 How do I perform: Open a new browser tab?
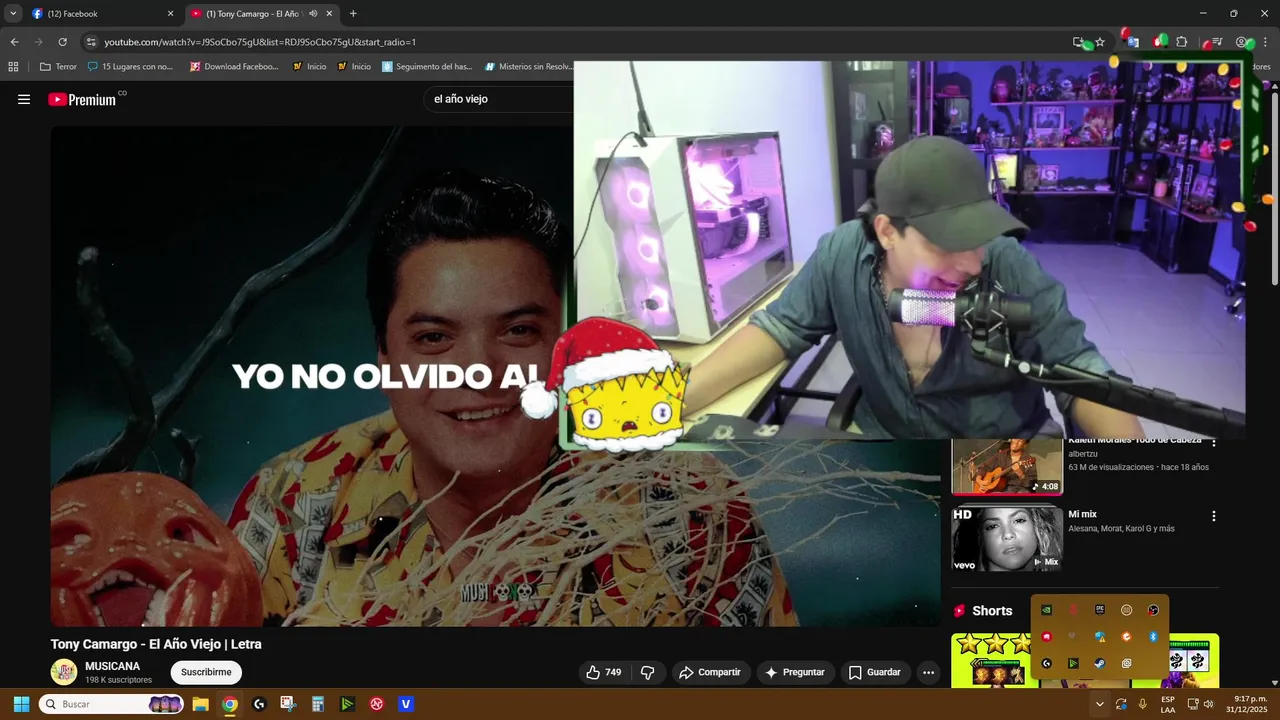click(x=353, y=14)
